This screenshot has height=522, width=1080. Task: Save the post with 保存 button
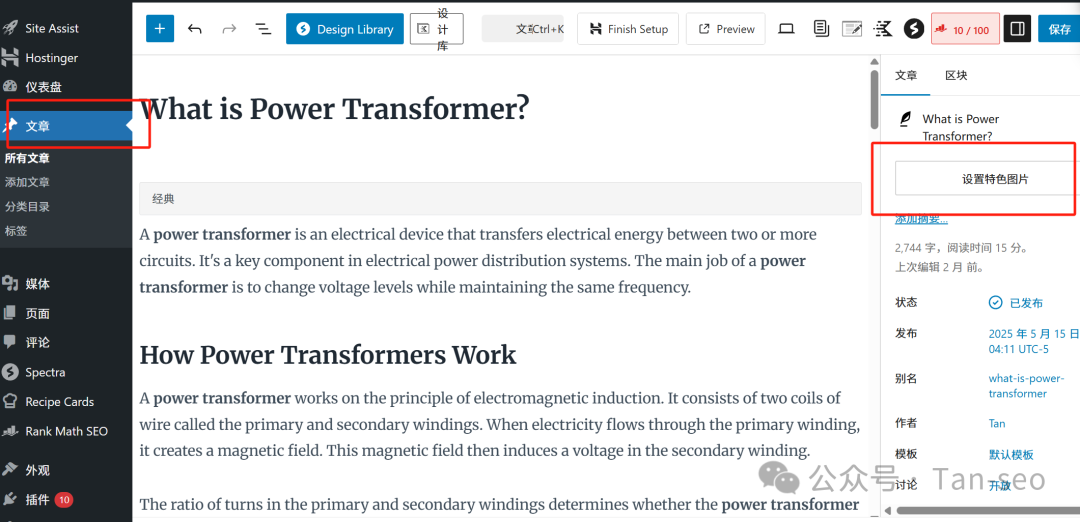point(1059,29)
